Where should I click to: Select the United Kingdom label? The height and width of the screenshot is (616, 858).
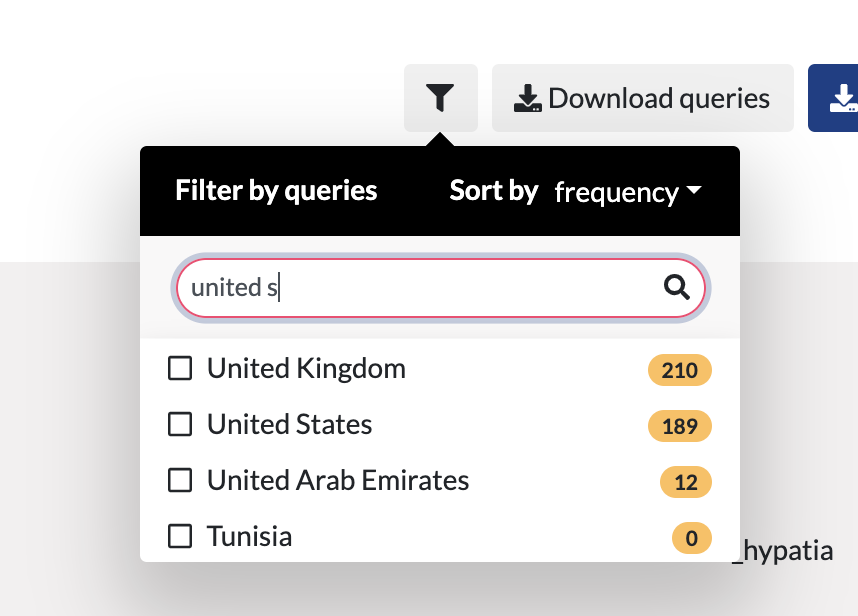306,368
